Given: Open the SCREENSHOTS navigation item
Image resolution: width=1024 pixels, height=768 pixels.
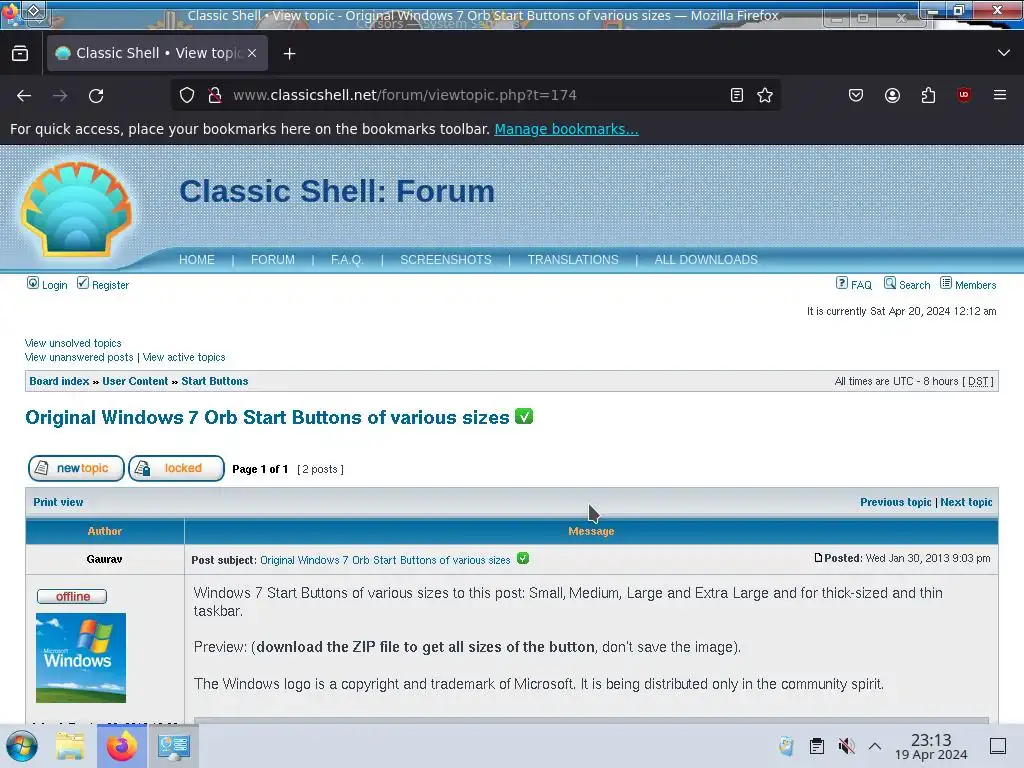Looking at the screenshot, I should 445,260.
